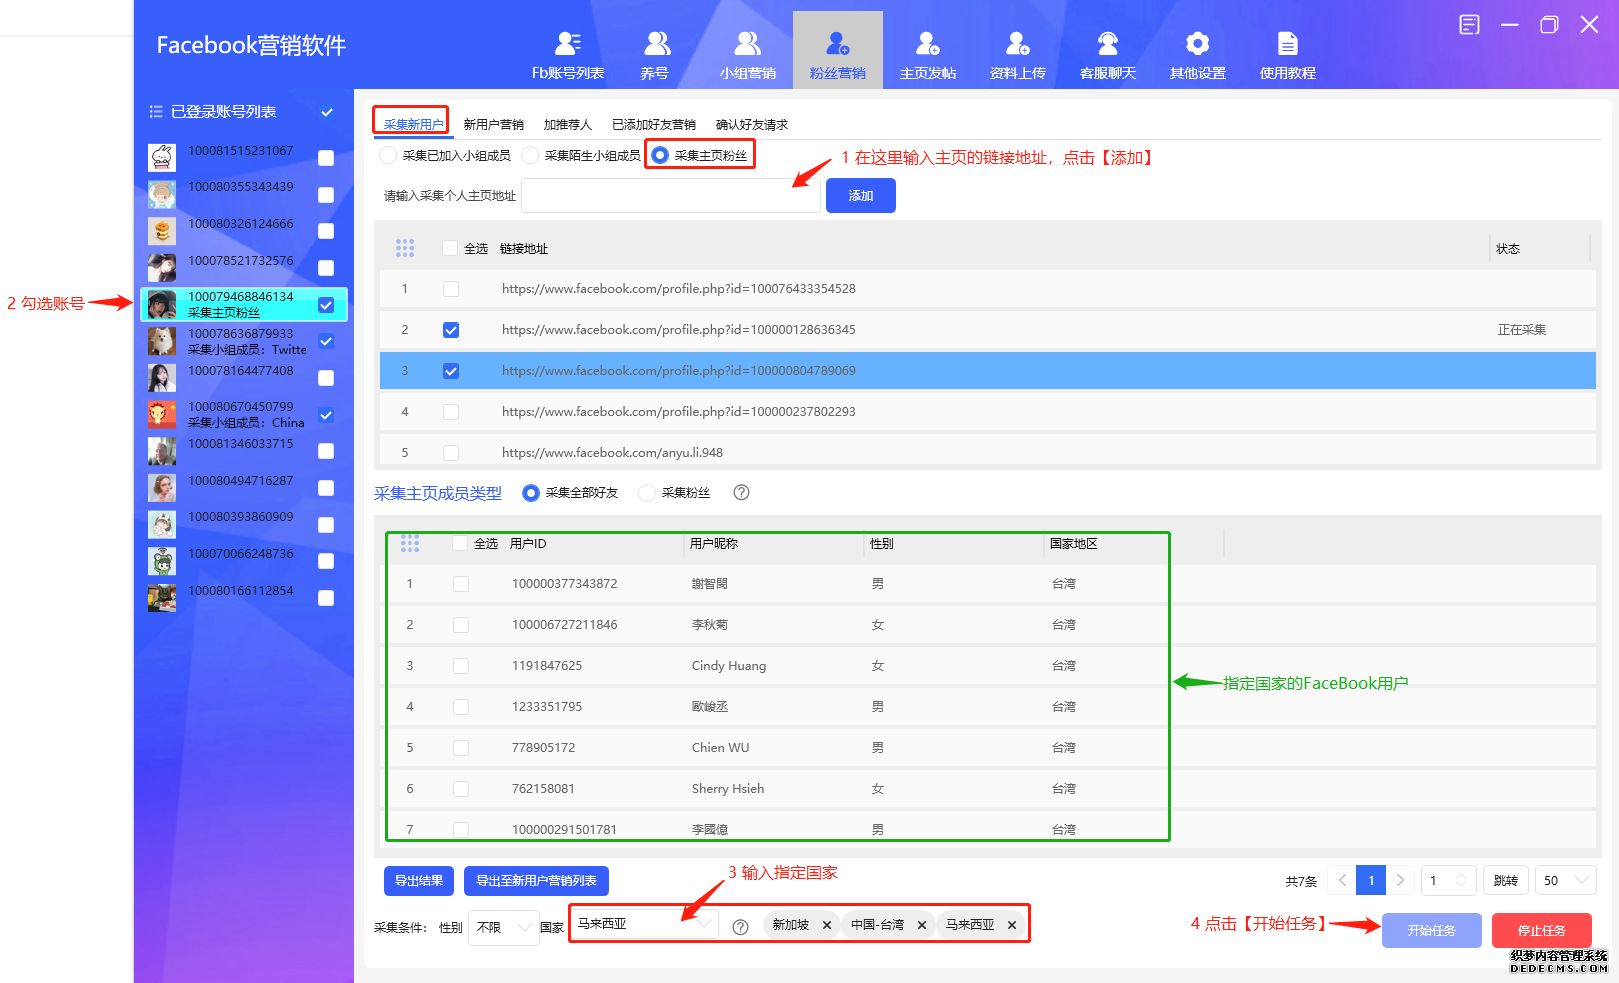Open the 国家 country dropdown showing 马来西亚
1619x983 pixels.
click(x=644, y=924)
